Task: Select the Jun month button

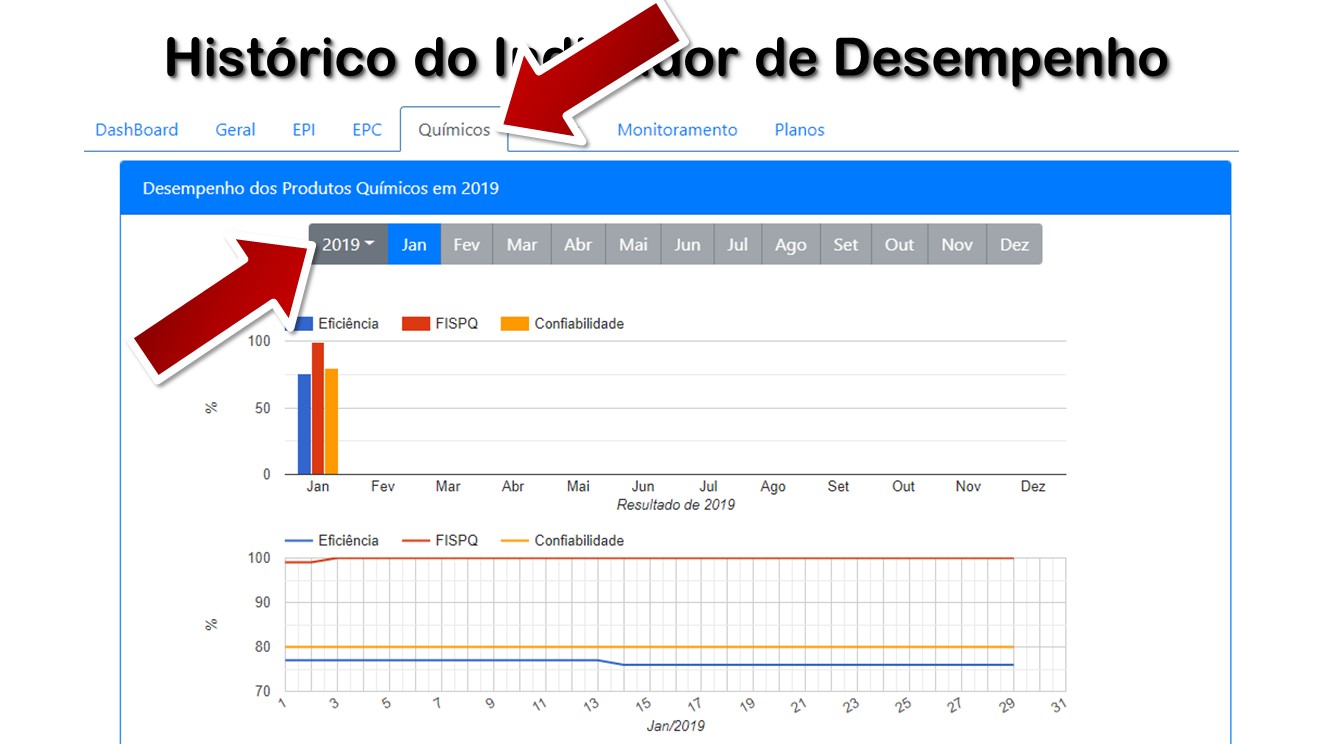Action: tap(687, 244)
